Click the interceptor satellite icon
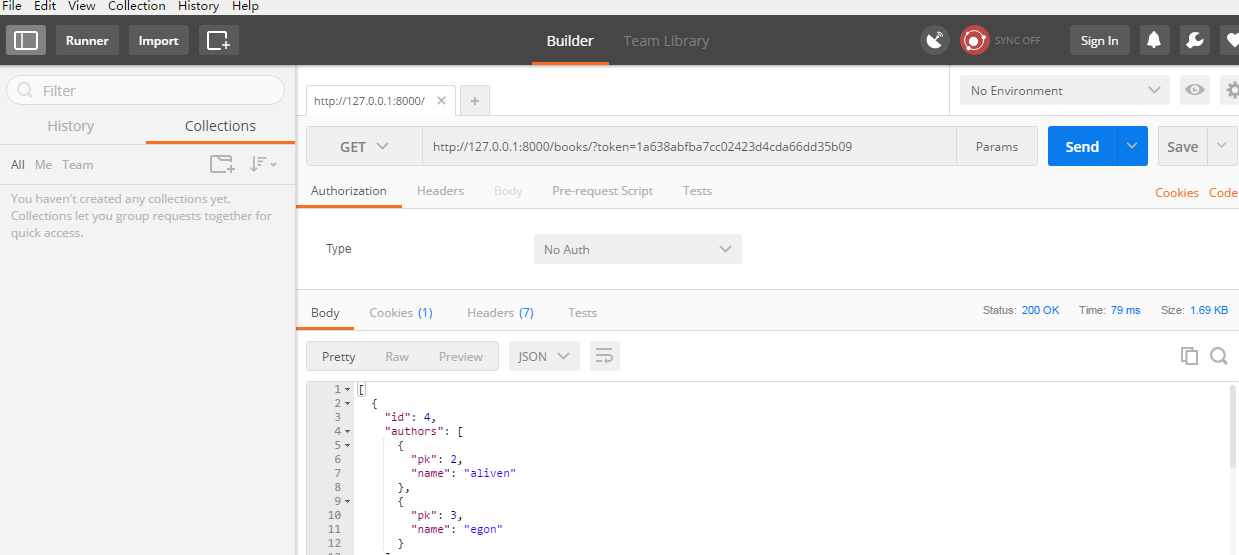The height and width of the screenshot is (555, 1239). [x=934, y=41]
